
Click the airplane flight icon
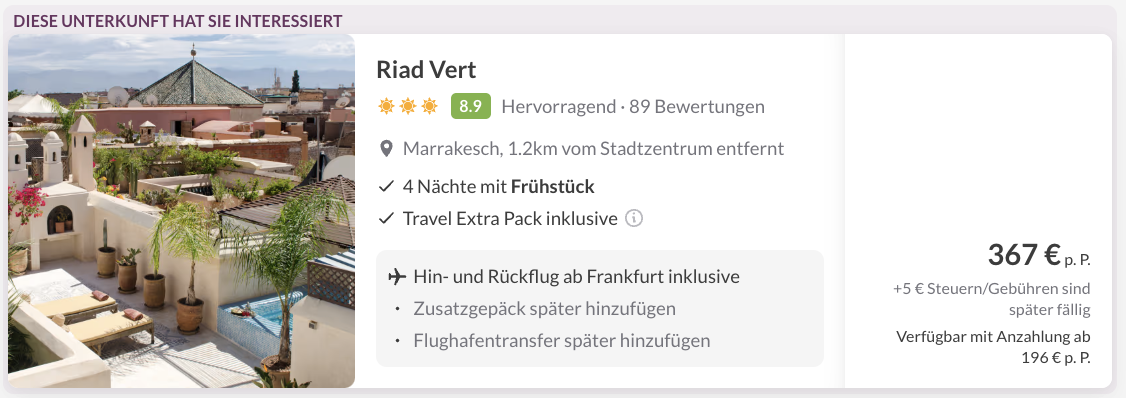396,277
